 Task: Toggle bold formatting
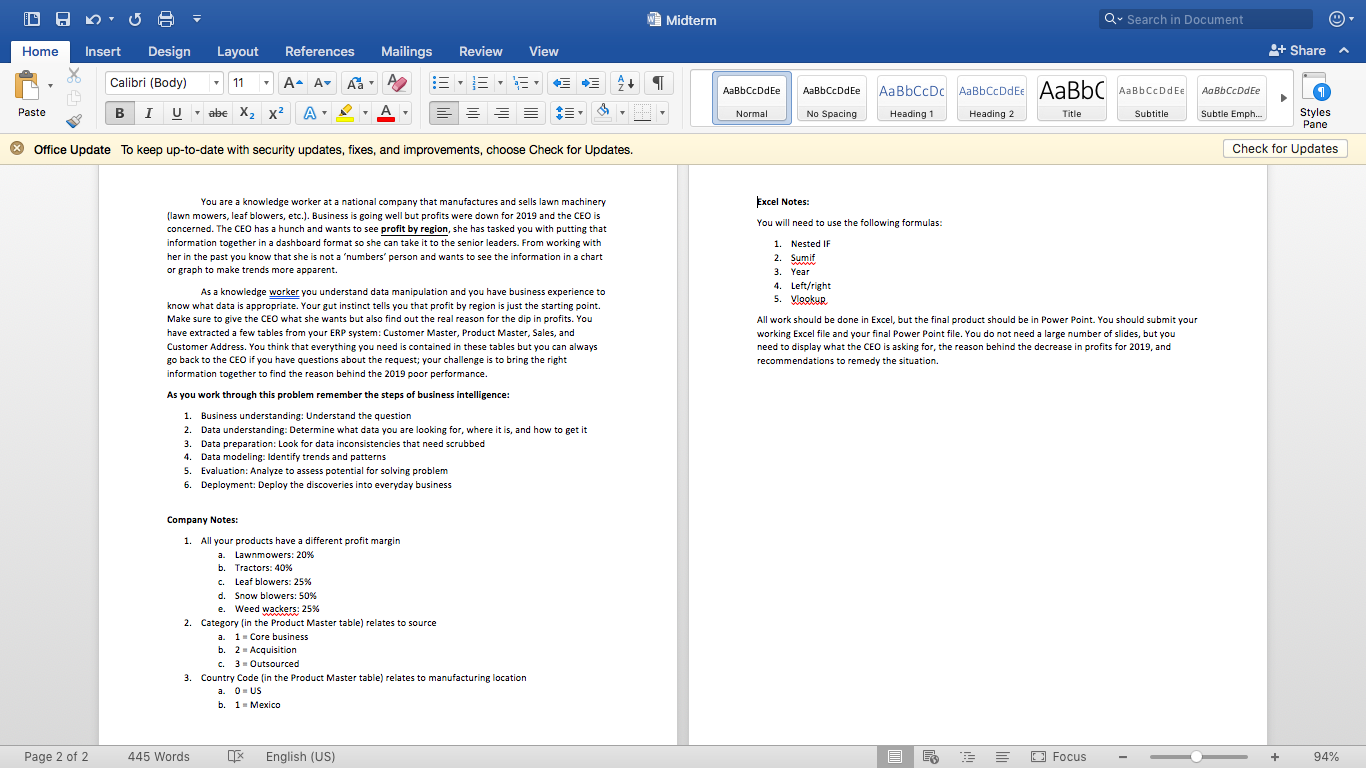tap(119, 113)
